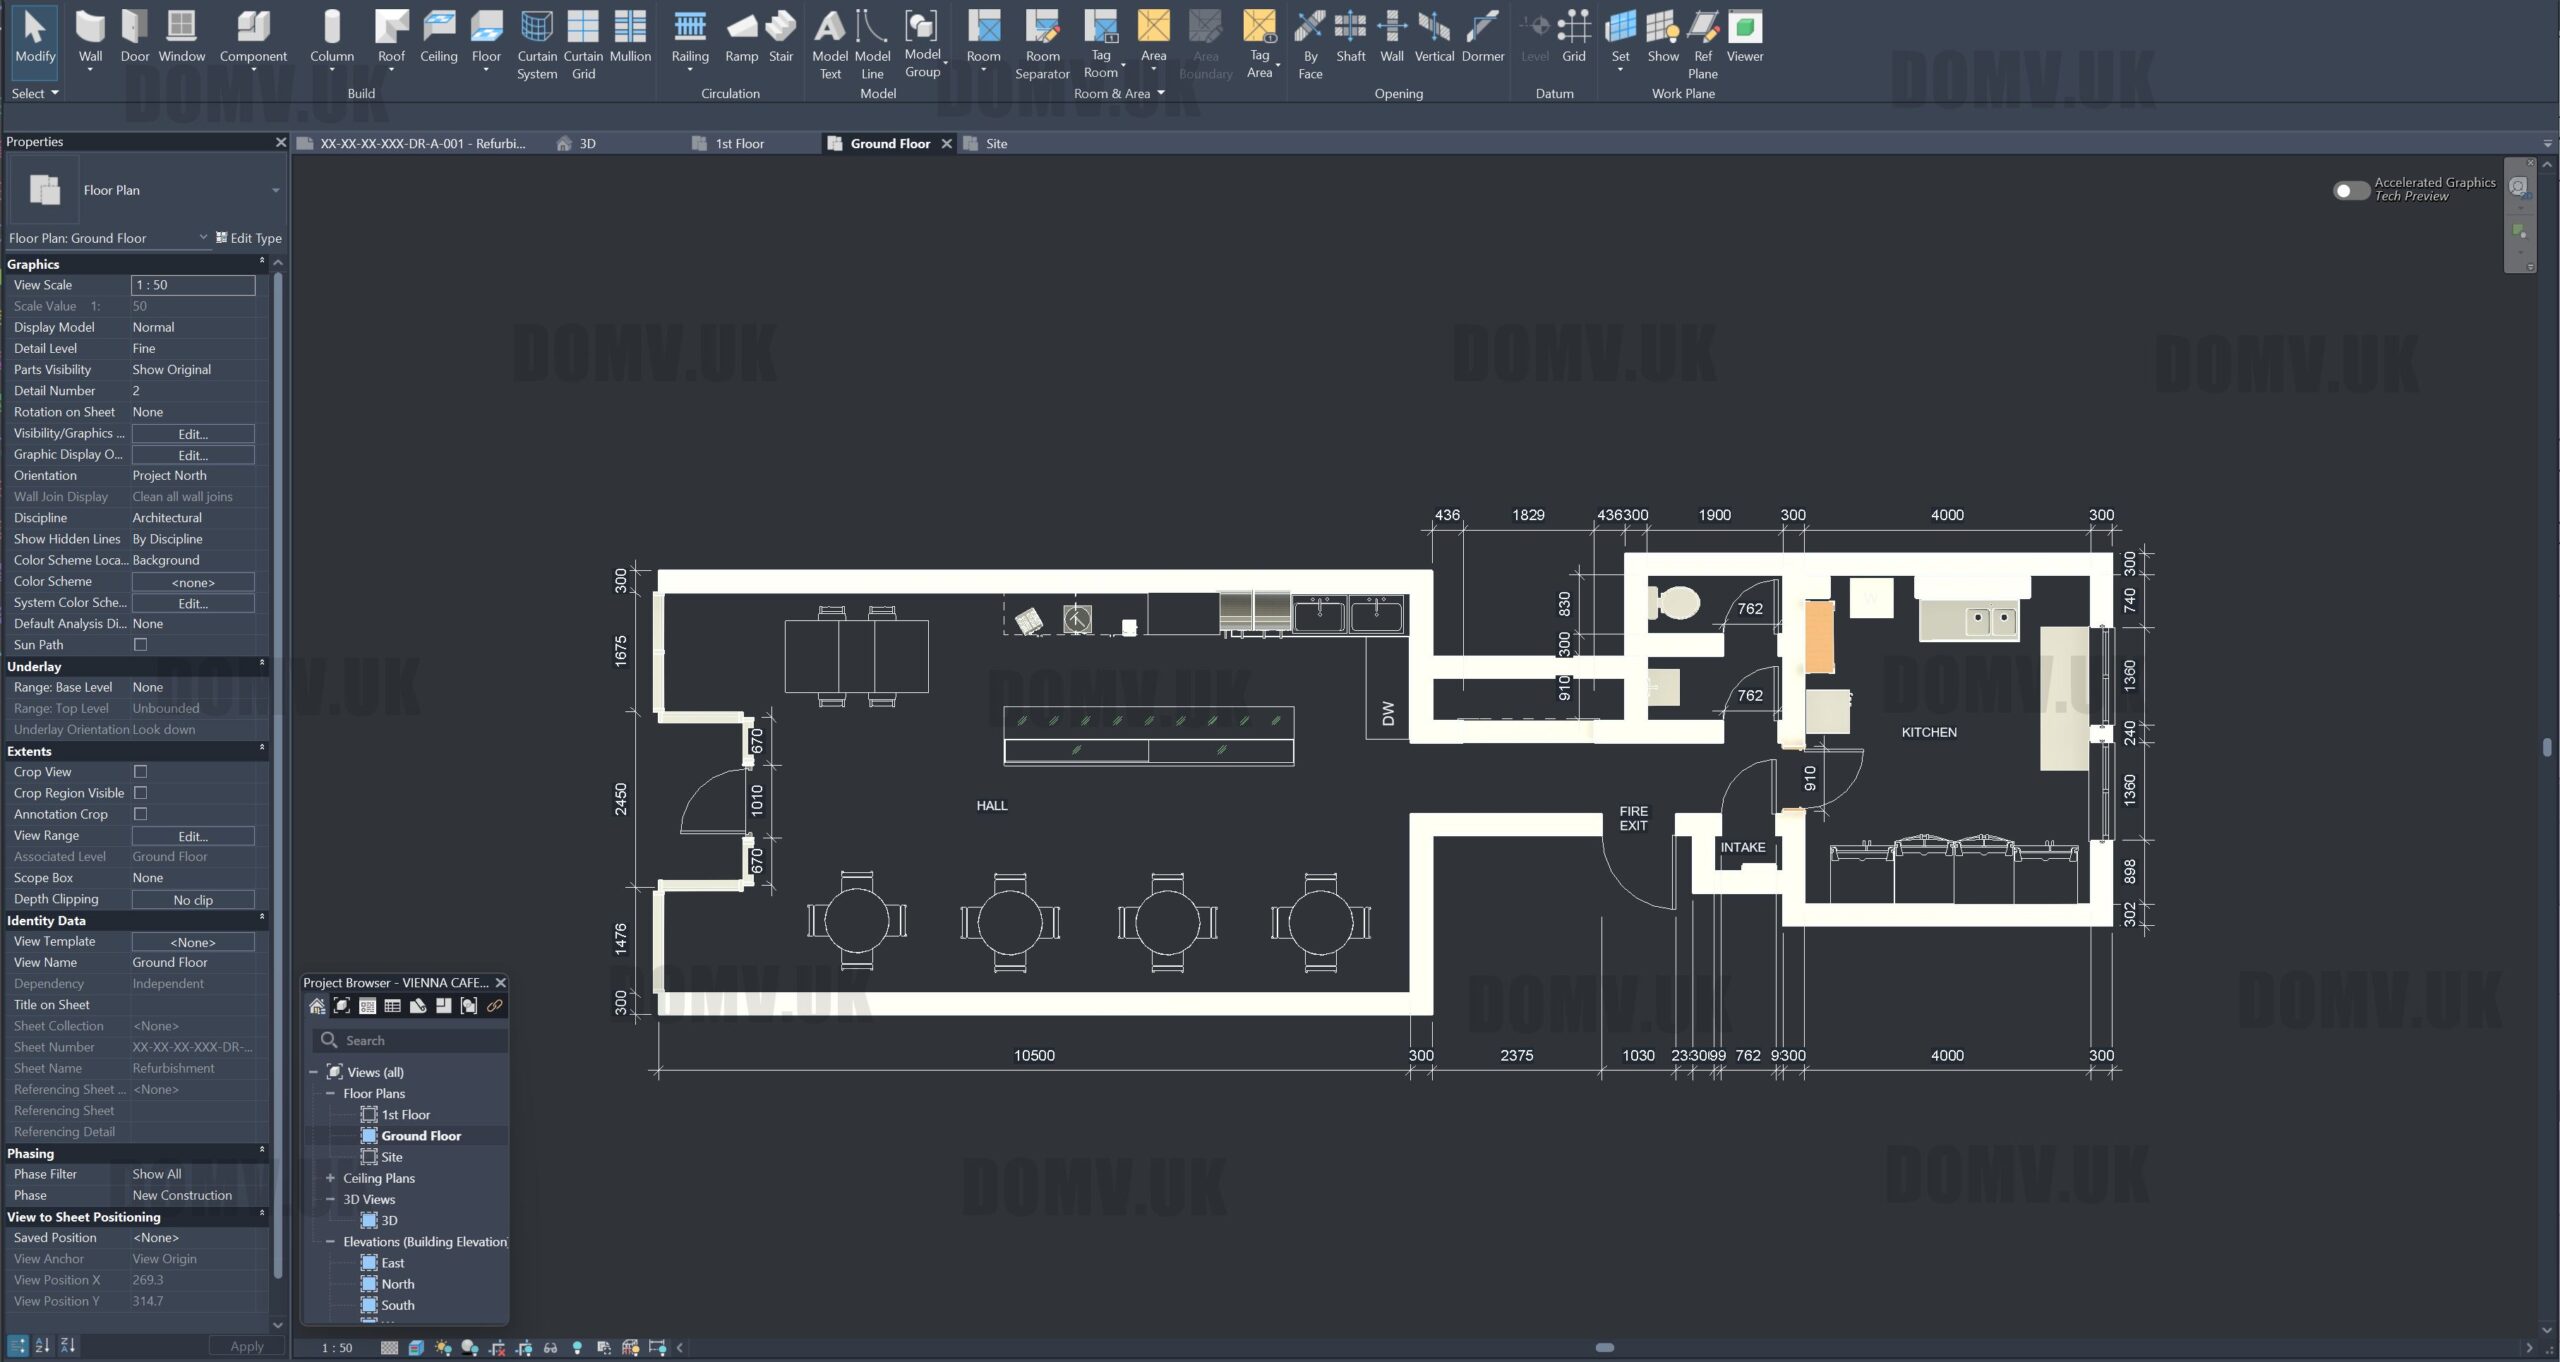This screenshot has height=1362, width=2560.
Task: Enable the Sun Path checkbox
Action: 141,645
